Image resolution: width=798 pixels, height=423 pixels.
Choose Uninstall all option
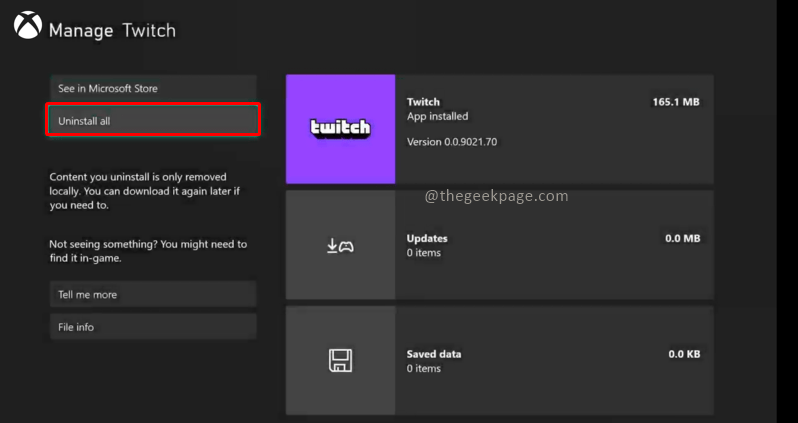[x=153, y=121]
